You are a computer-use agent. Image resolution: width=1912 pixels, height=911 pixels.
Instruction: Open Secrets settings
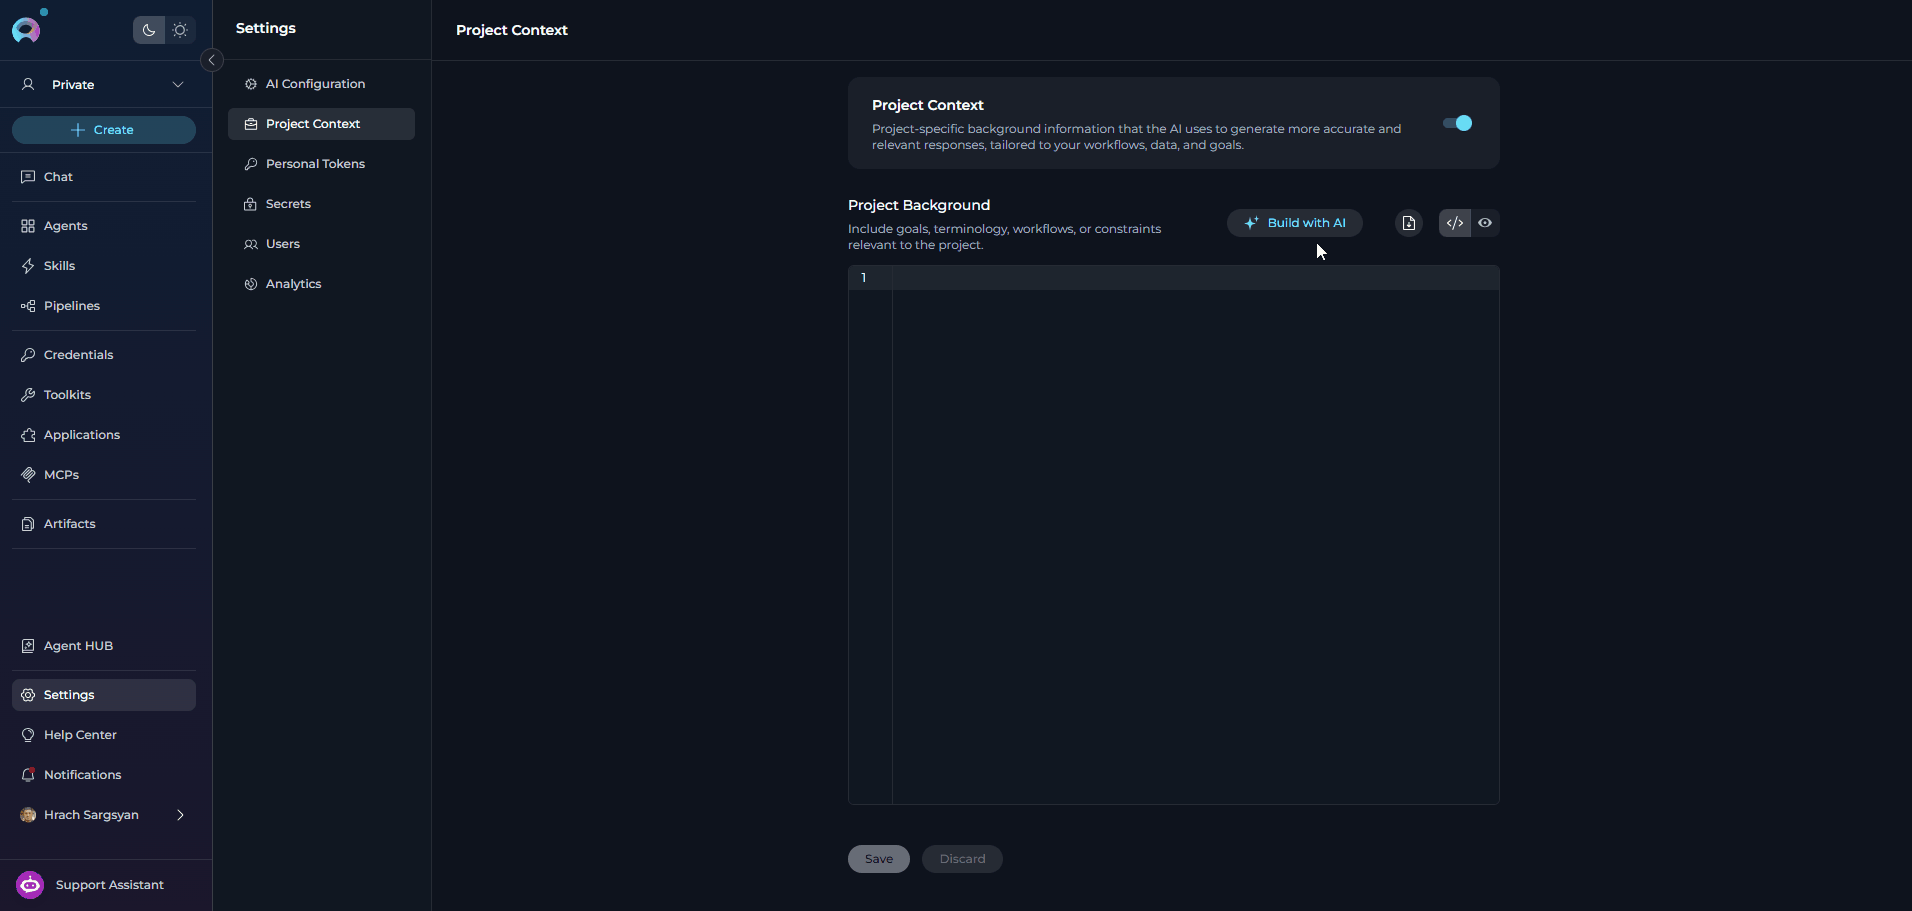pyautogui.click(x=321, y=204)
